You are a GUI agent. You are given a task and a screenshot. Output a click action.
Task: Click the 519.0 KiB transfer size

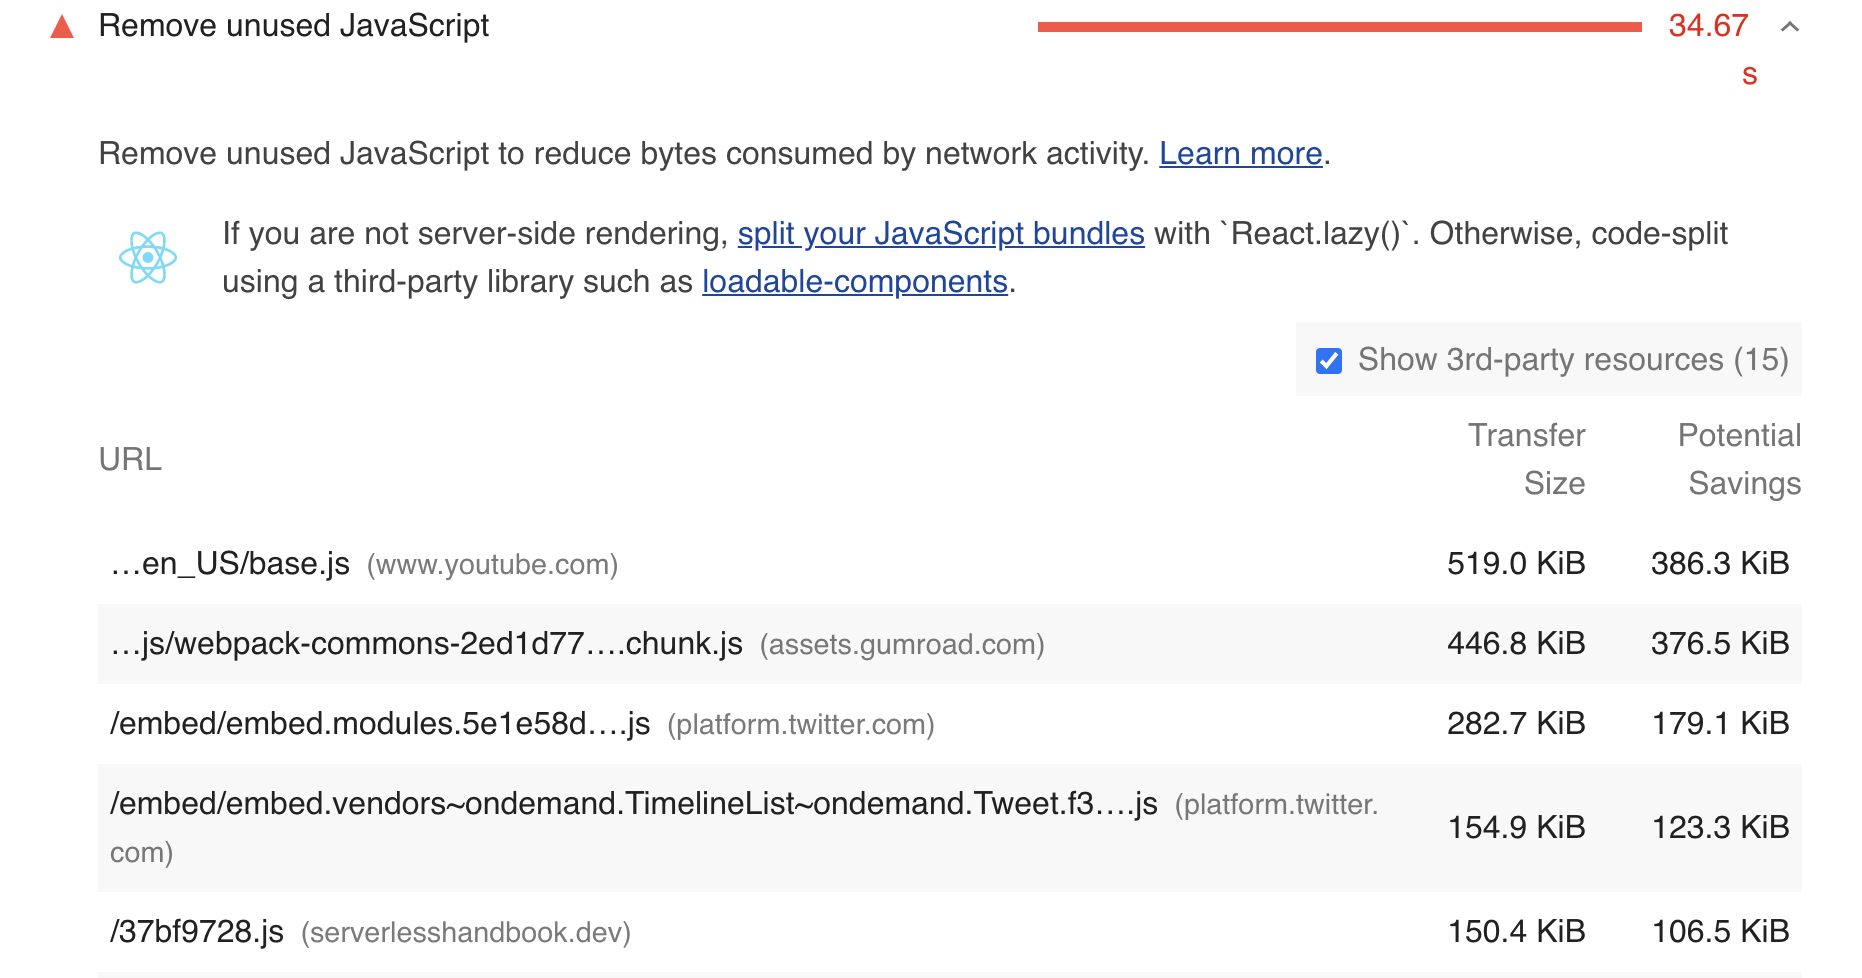[x=1516, y=563]
